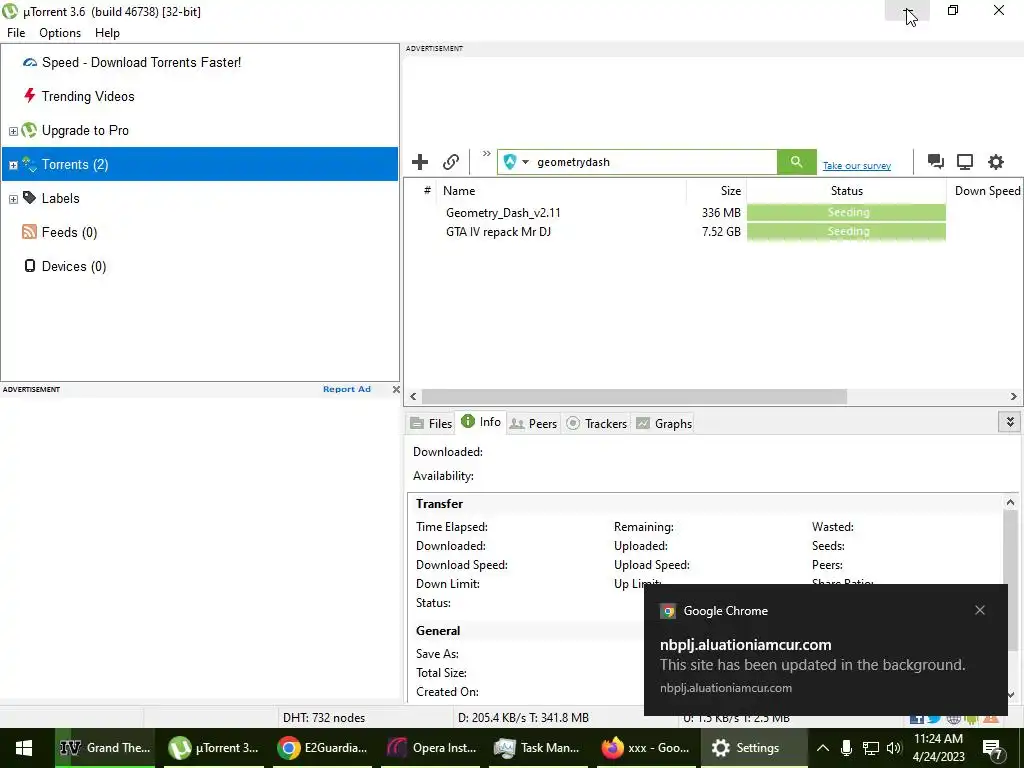Screen dimensions: 1024x768
Task: Open the search provider shield dropdown
Action: 516,162
